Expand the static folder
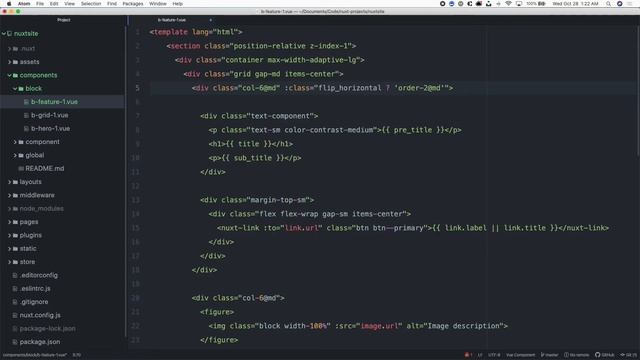Screen dimensions: 640x360 pos(9,249)
